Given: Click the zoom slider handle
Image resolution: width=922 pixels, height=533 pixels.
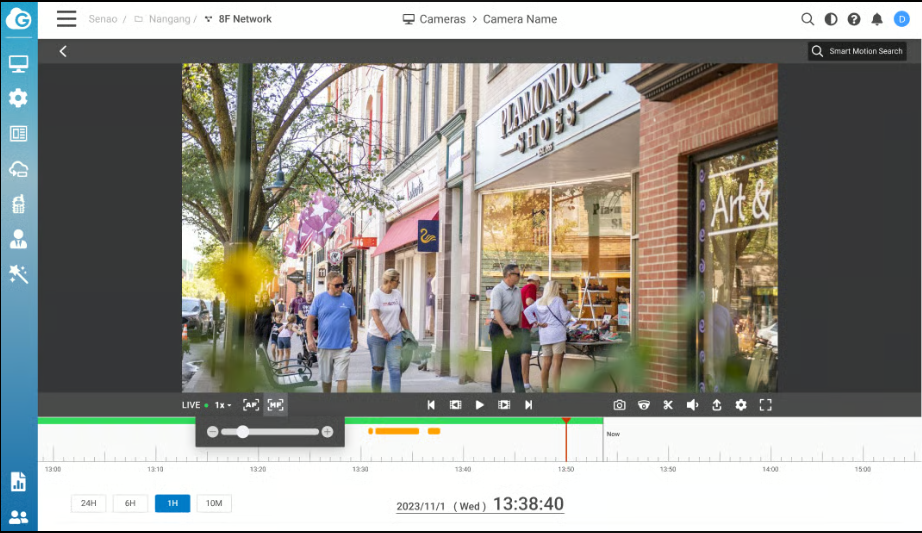Looking at the screenshot, I should (x=242, y=431).
